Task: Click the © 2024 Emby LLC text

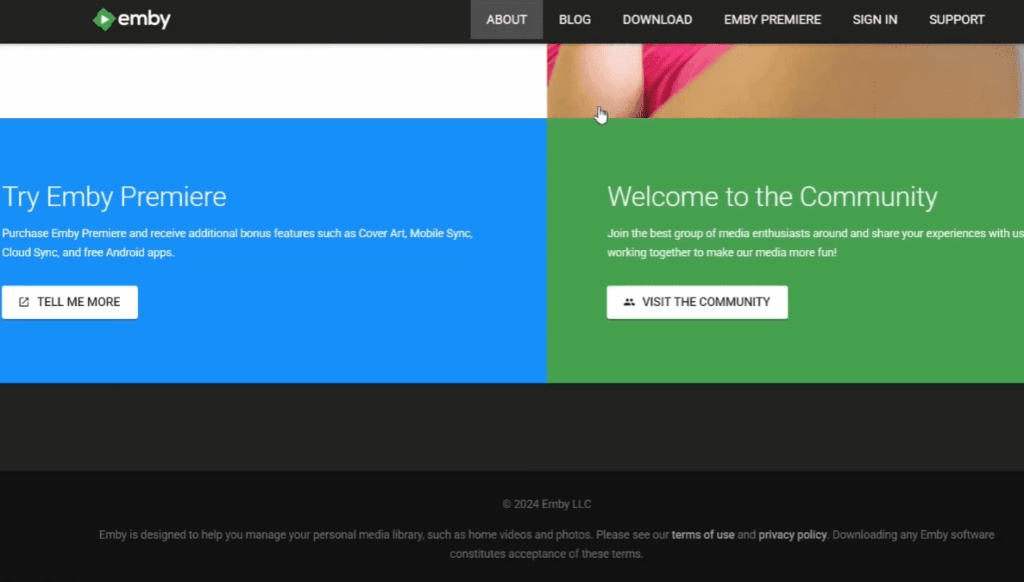Action: coord(547,504)
